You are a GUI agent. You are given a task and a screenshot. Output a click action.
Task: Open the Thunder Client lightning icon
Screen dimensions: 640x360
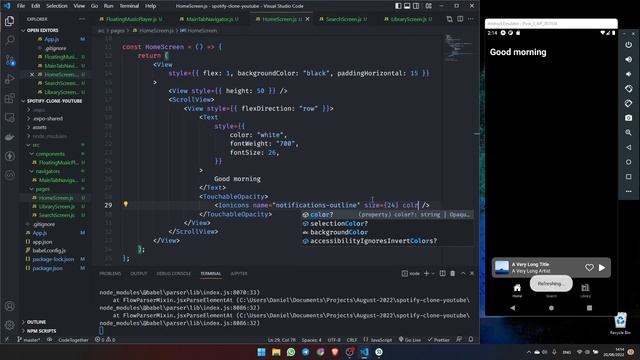pyautogui.click(x=9, y=156)
